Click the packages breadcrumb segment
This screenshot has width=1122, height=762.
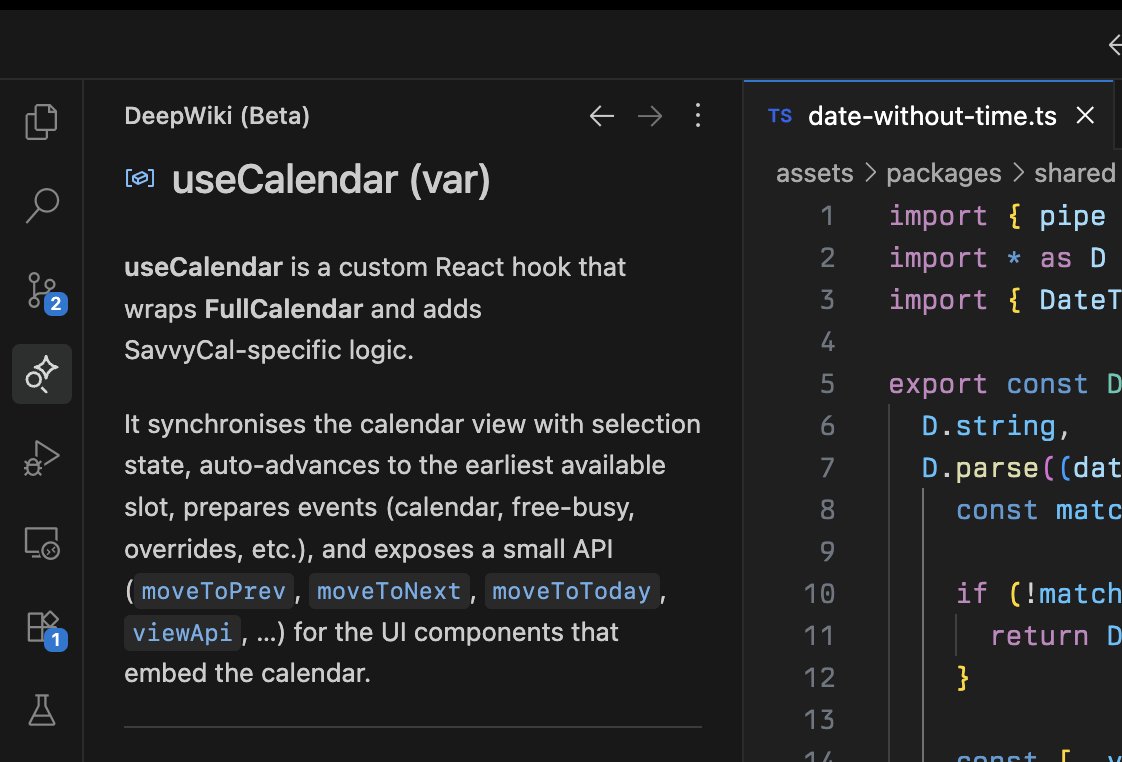[x=943, y=173]
